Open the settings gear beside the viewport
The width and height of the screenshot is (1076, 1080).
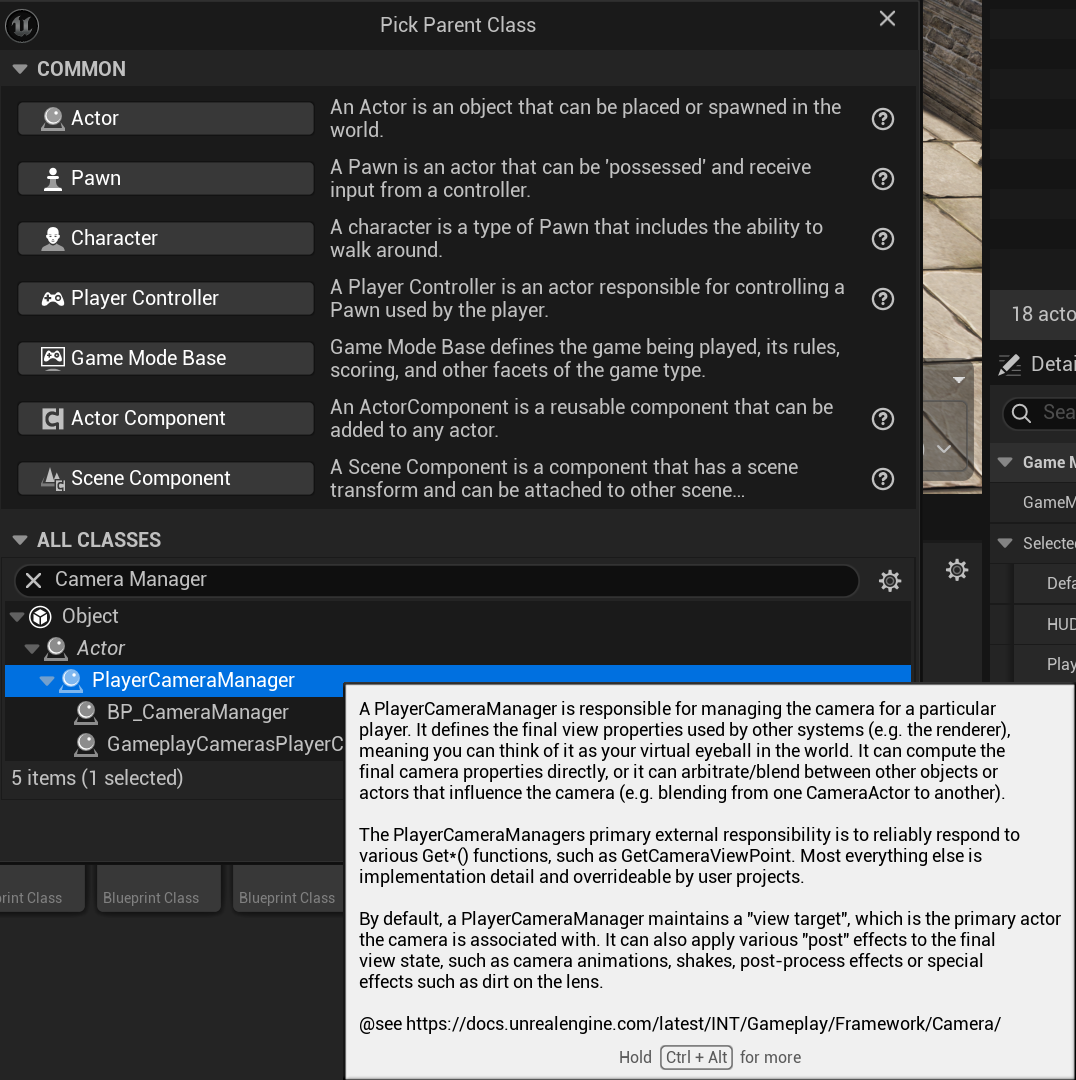[x=957, y=570]
